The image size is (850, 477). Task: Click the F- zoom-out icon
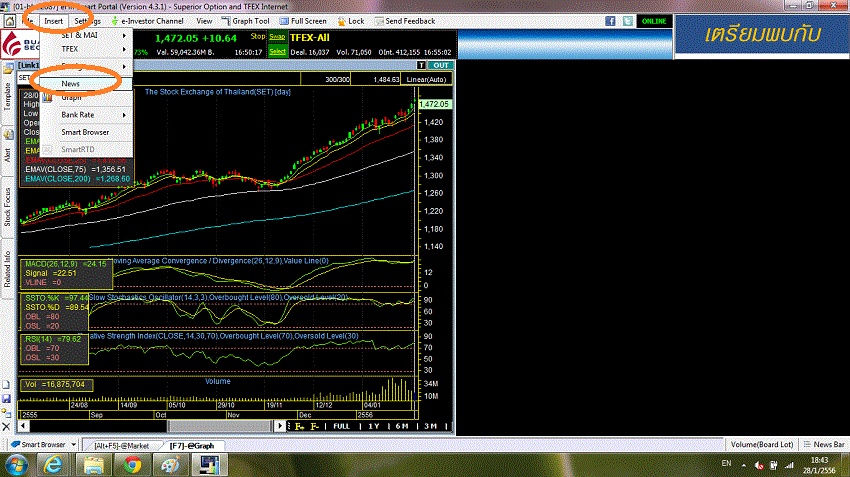(x=314, y=427)
